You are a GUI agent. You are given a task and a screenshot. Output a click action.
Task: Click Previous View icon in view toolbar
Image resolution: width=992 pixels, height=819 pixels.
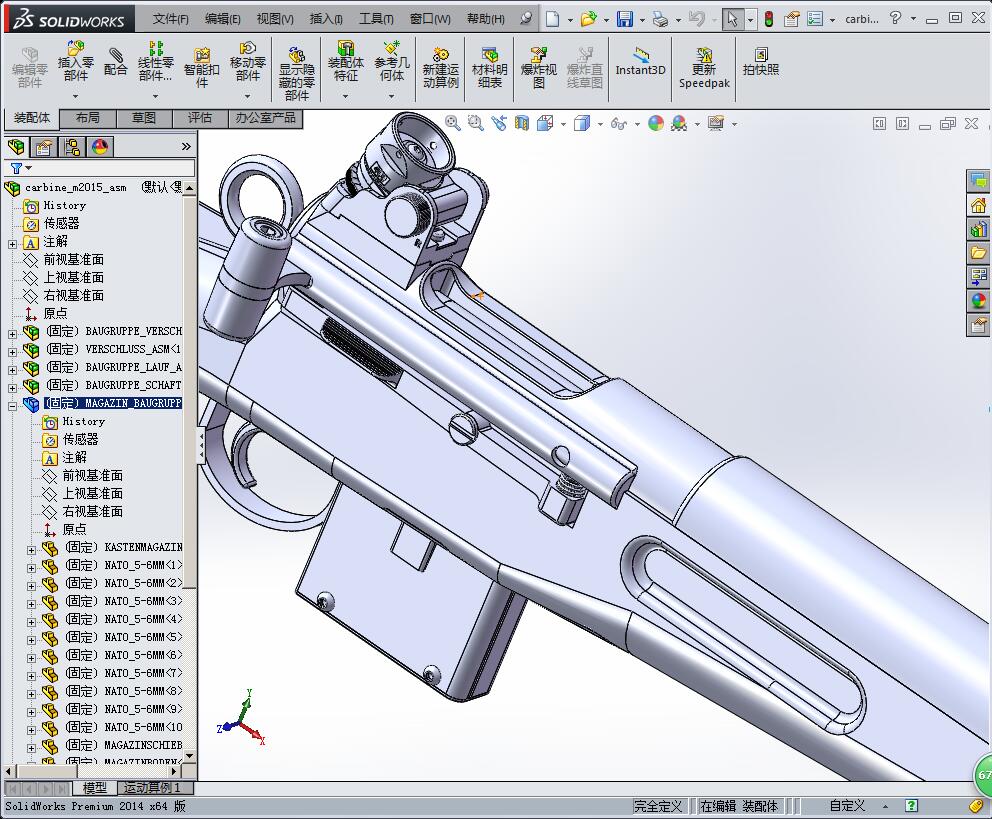[499, 123]
